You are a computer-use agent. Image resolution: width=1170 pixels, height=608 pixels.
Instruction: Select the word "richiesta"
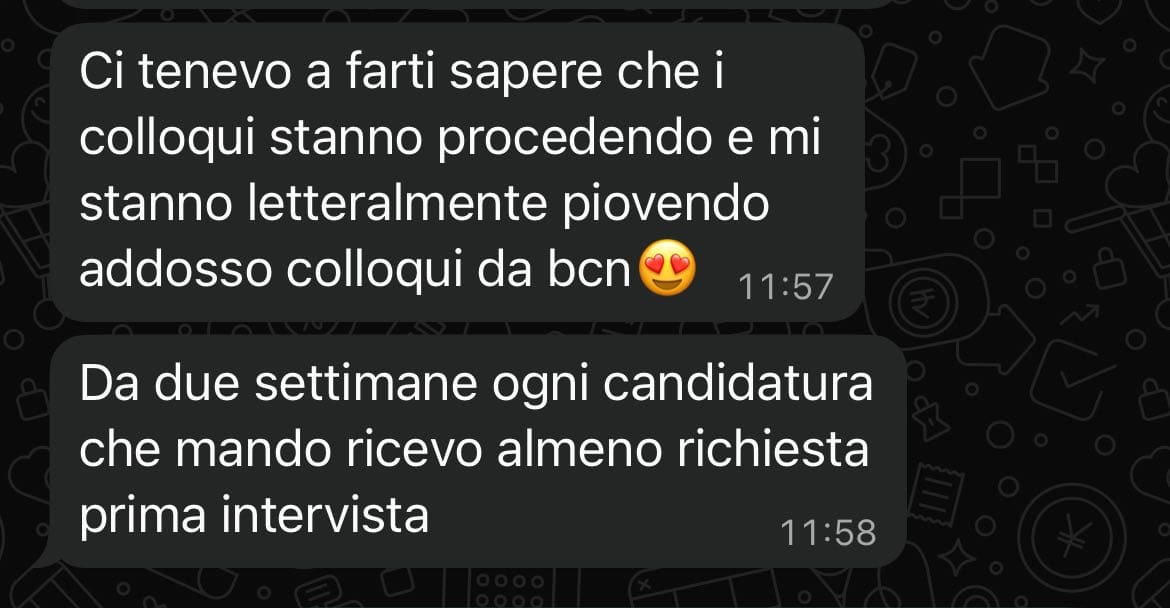[x=773, y=450]
